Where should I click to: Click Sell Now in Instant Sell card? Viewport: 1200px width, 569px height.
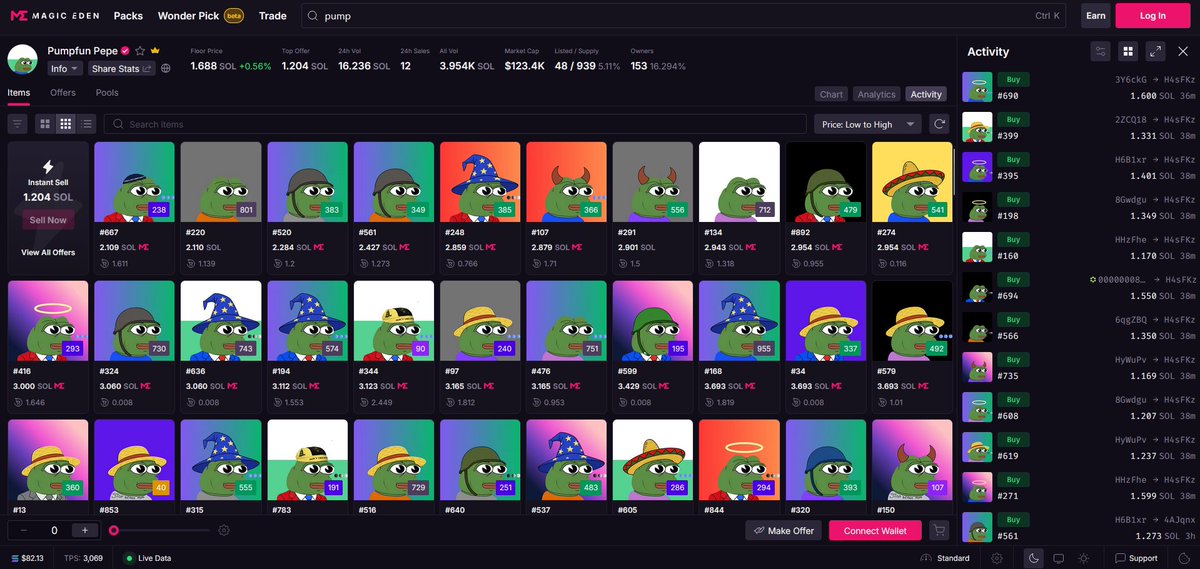coord(48,220)
